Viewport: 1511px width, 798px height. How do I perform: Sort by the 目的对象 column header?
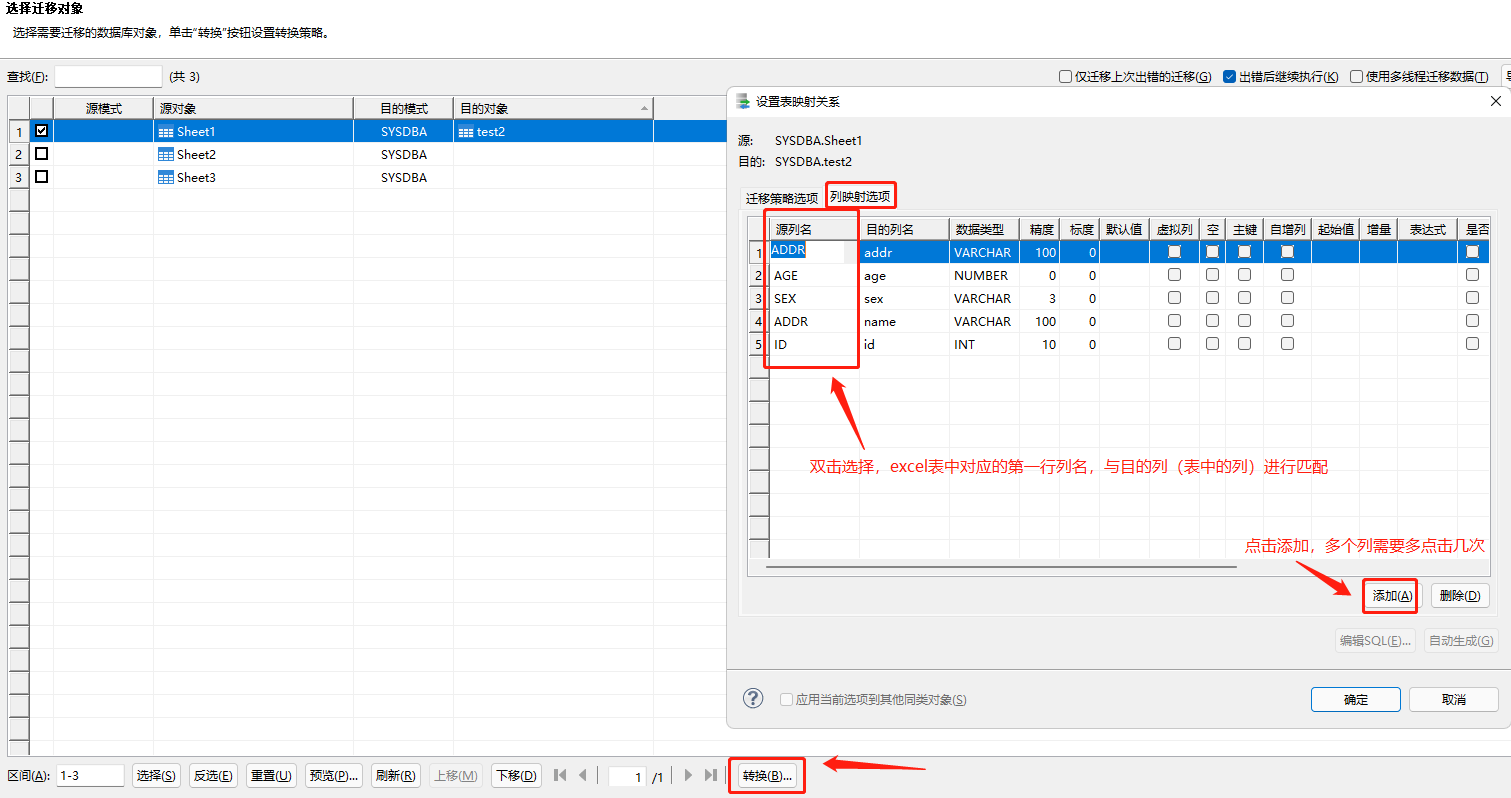point(553,108)
